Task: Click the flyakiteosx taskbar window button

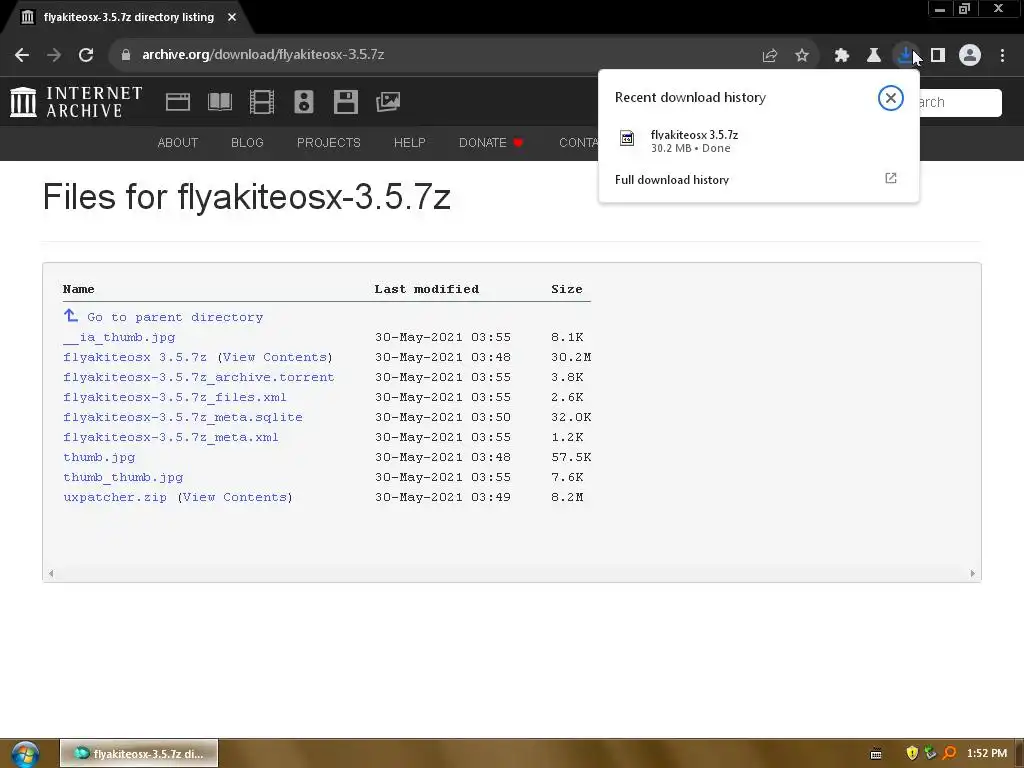Action: [139, 754]
